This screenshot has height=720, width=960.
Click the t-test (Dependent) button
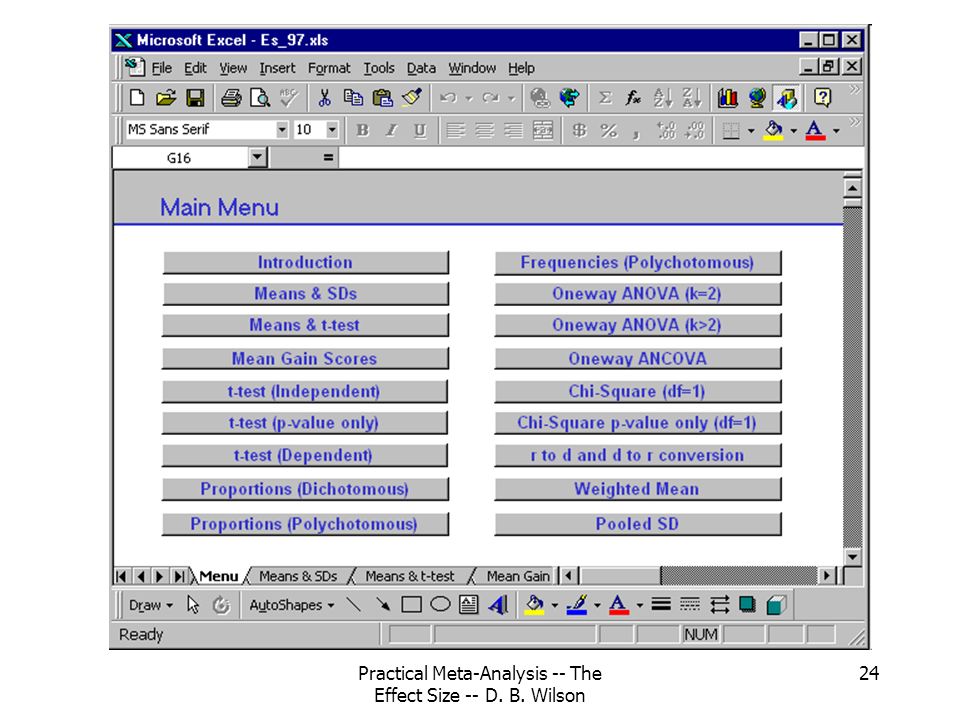pyautogui.click(x=304, y=456)
